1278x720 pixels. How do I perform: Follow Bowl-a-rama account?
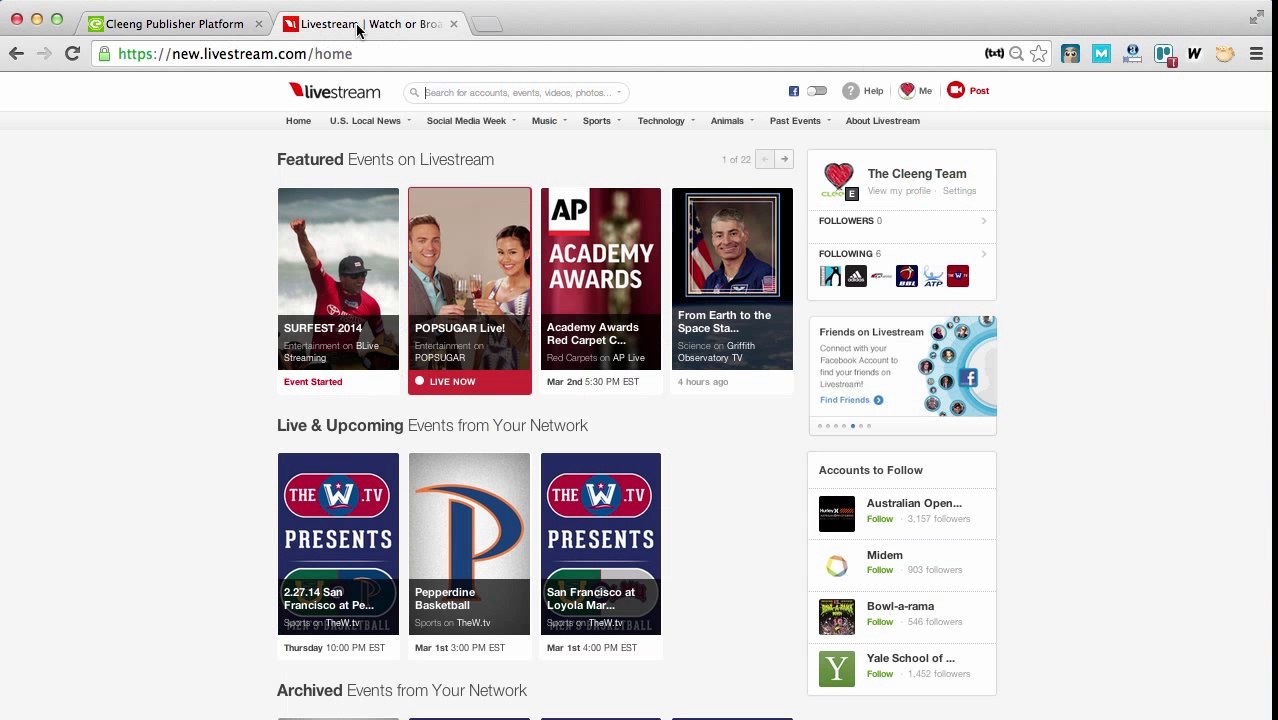pyautogui.click(x=880, y=622)
